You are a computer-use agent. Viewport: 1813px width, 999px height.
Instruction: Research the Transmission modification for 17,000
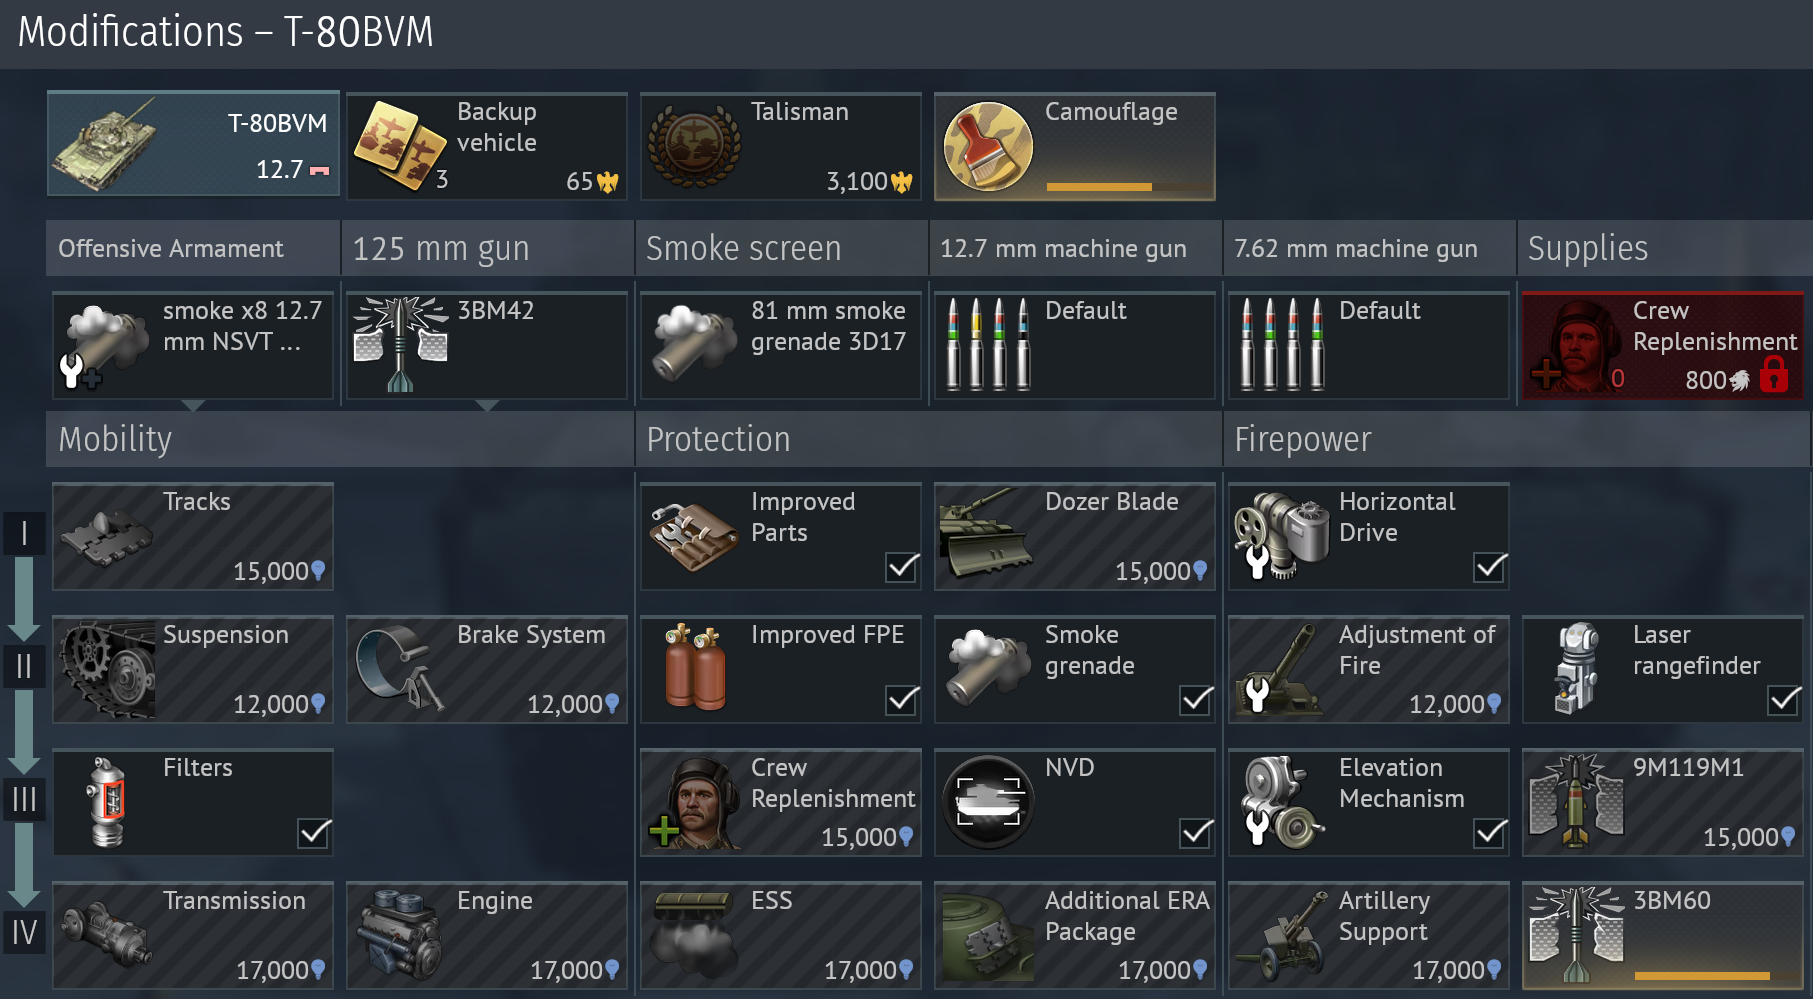point(193,936)
